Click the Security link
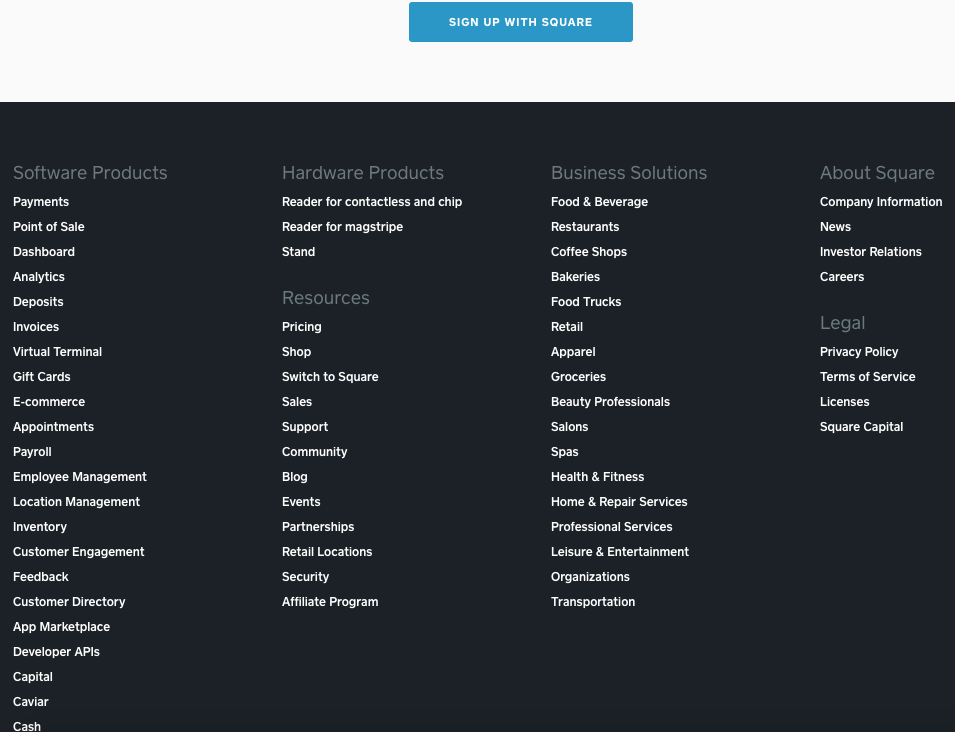Image resolution: width=955 pixels, height=732 pixels. 305,576
